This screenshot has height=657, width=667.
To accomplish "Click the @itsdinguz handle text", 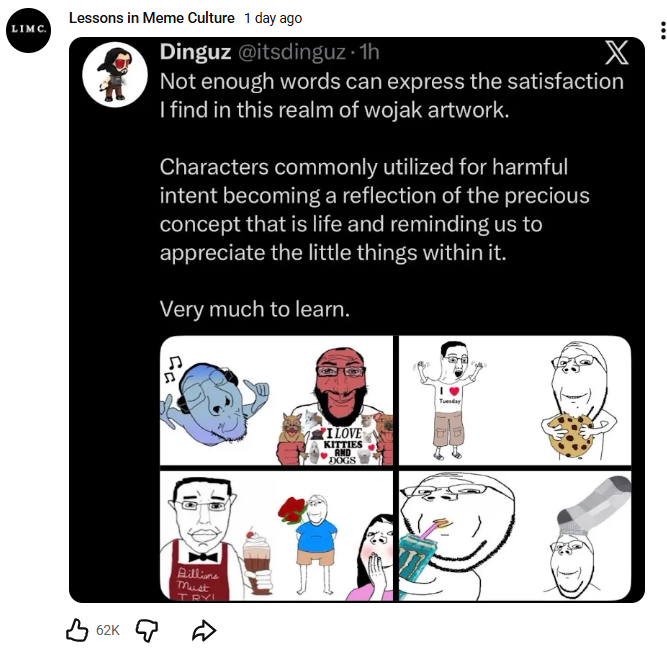I will [x=291, y=52].
